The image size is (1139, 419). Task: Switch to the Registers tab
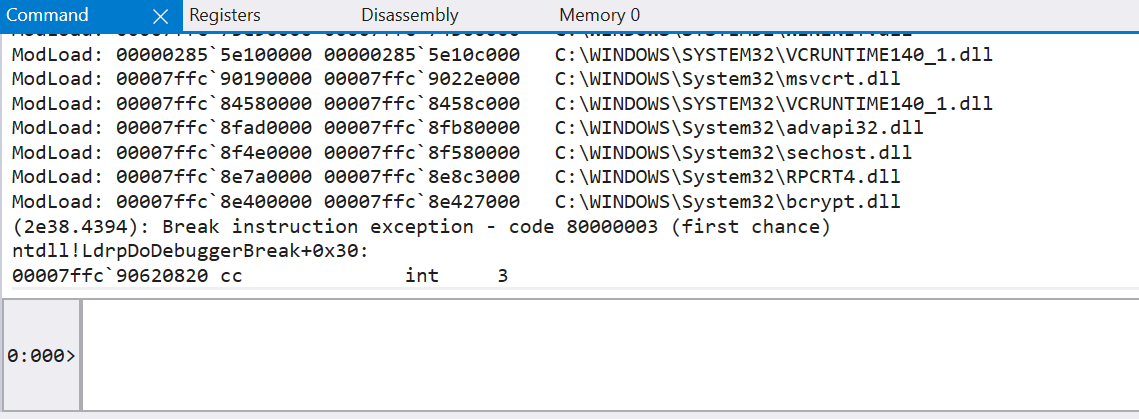point(224,15)
